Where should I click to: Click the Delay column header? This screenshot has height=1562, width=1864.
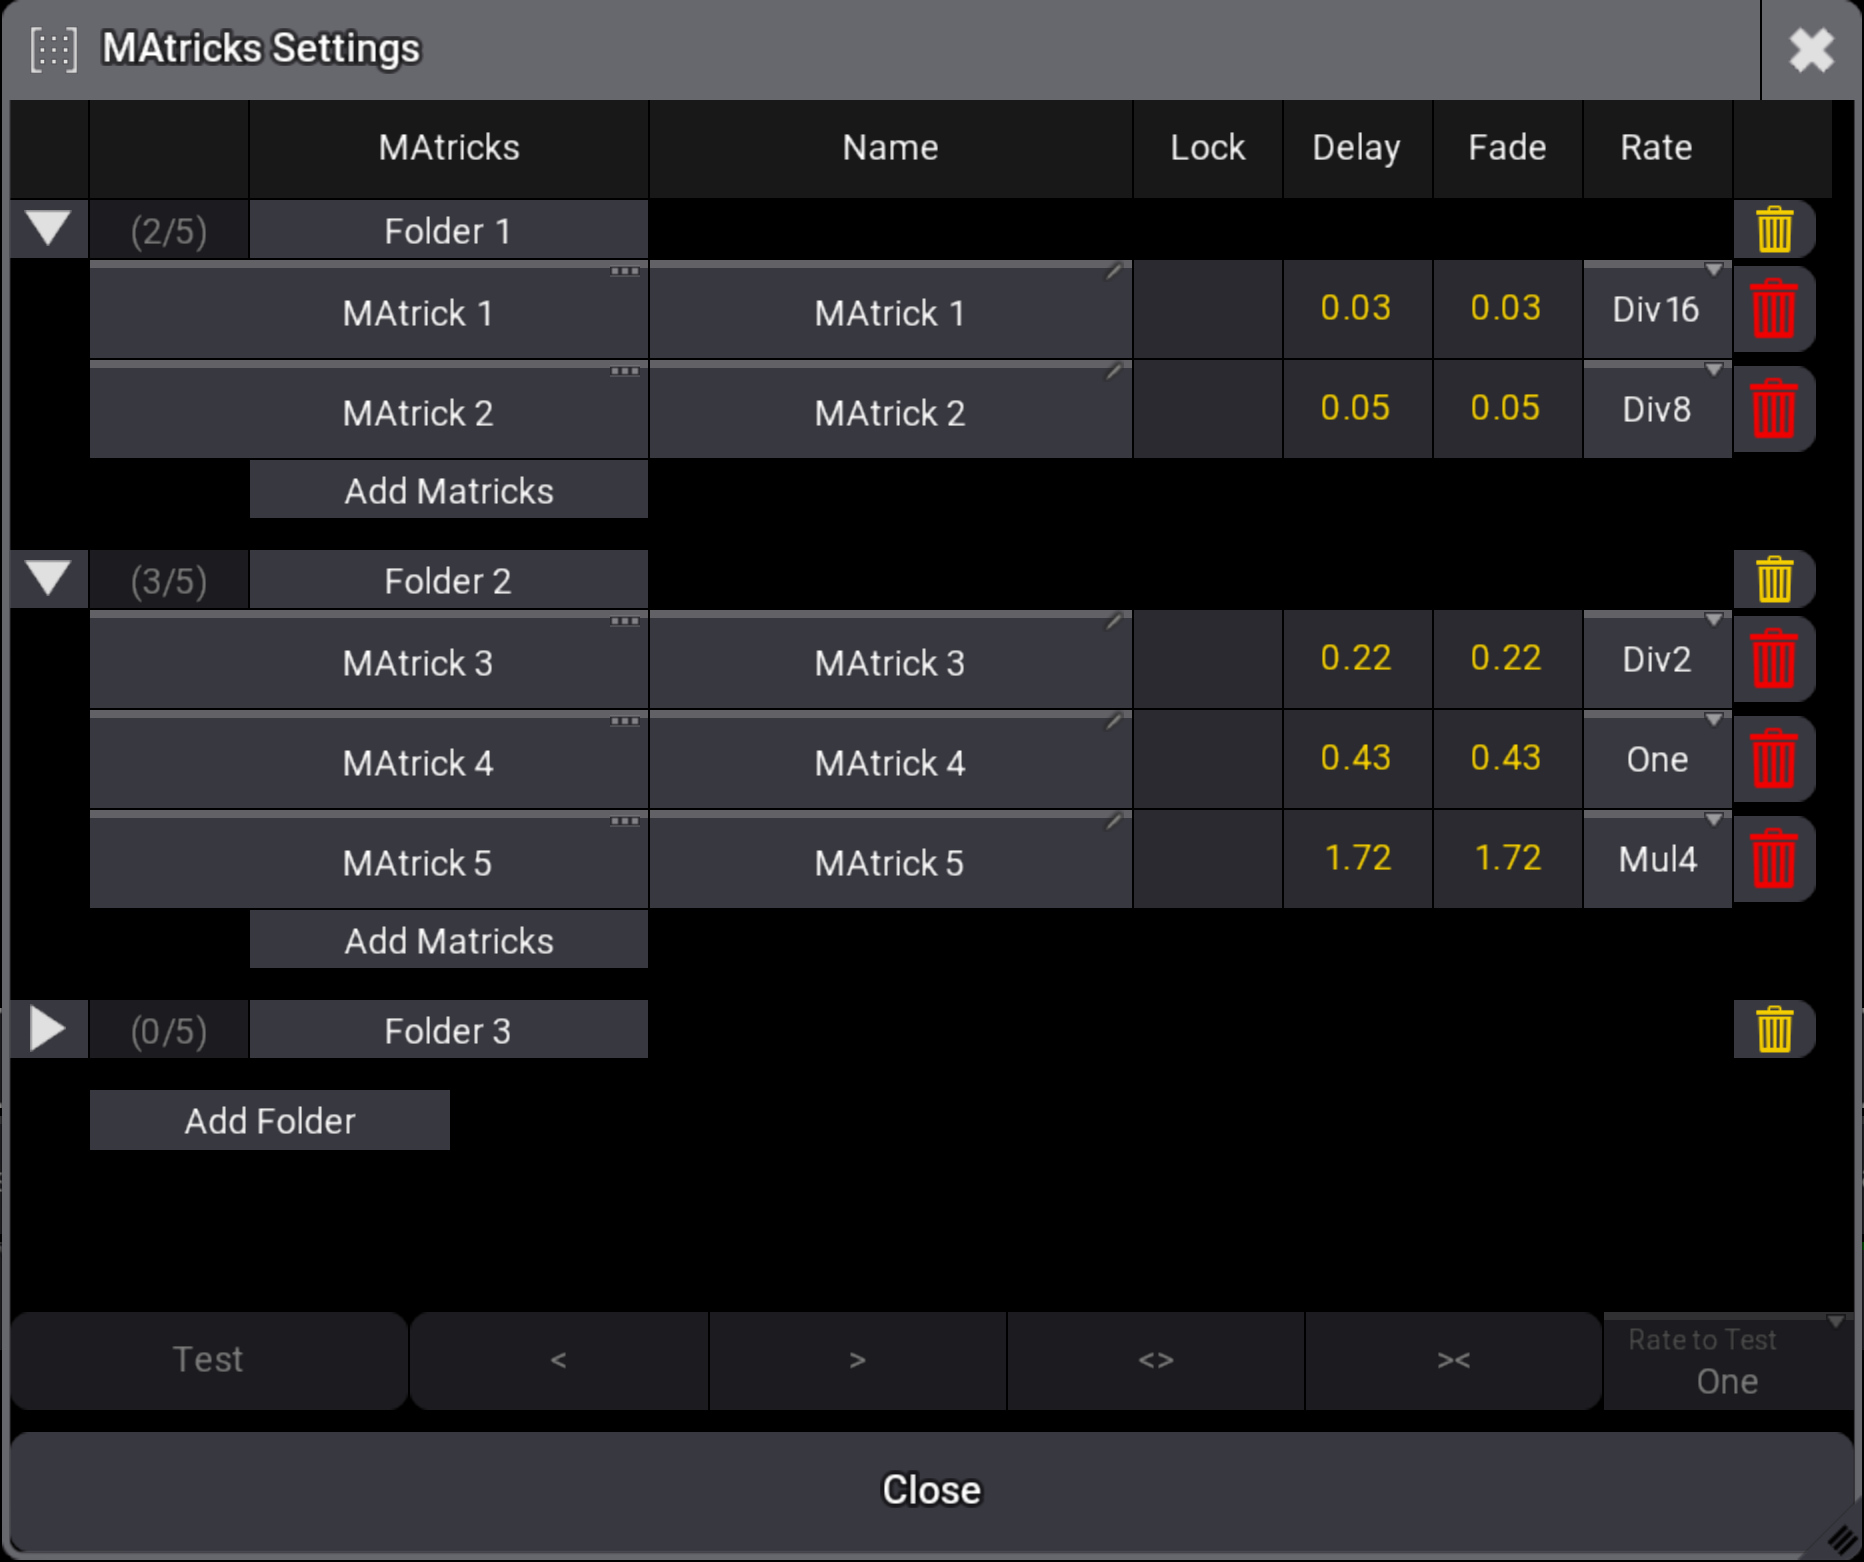[x=1356, y=148]
